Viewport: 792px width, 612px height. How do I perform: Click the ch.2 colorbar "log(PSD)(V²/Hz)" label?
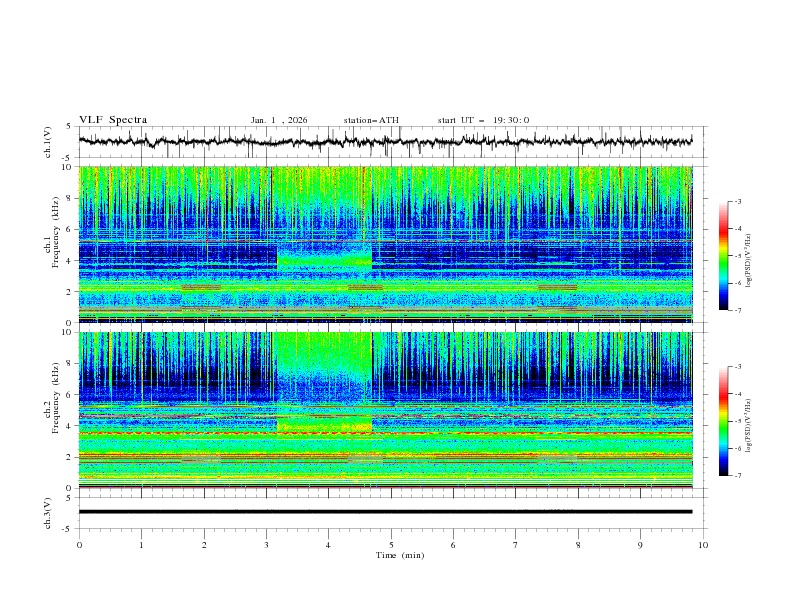click(749, 427)
